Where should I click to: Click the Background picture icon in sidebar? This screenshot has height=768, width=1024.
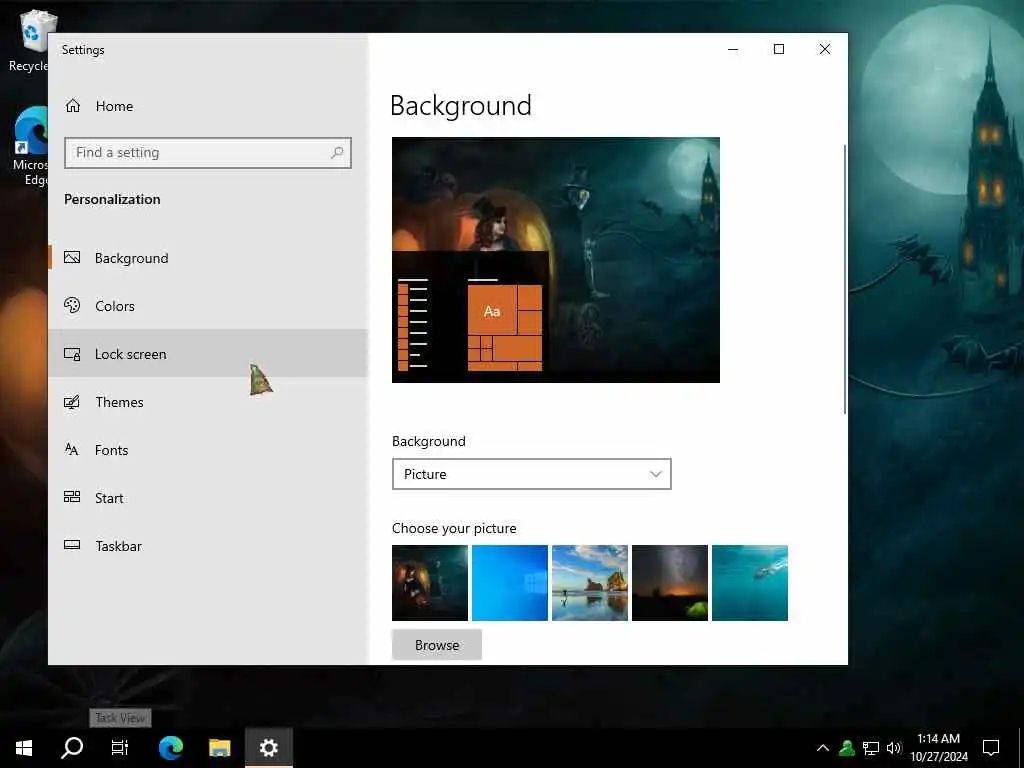tap(72, 257)
